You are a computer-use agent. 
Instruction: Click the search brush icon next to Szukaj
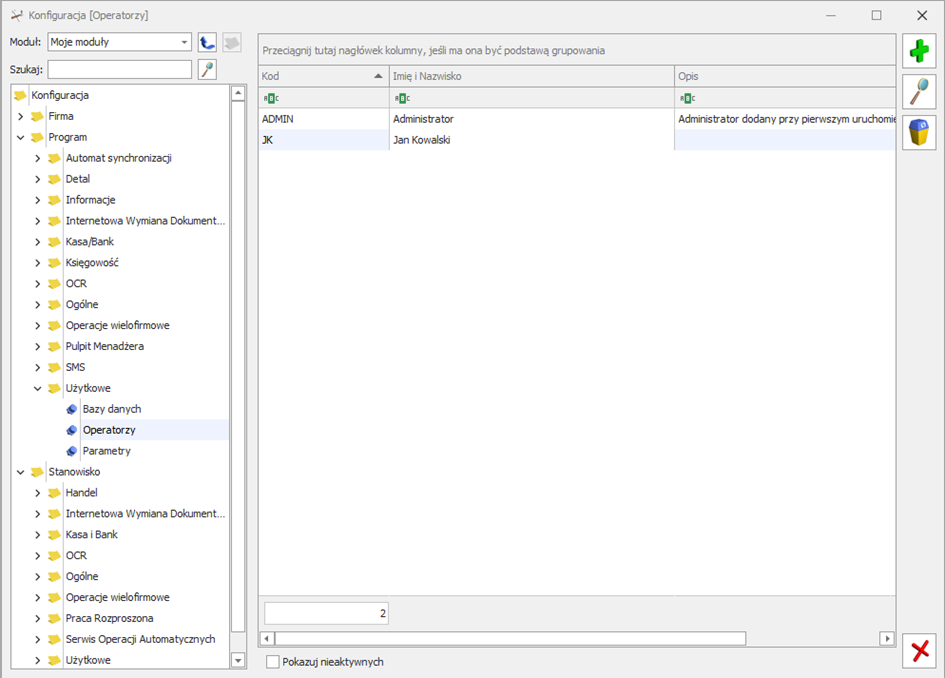(207, 69)
